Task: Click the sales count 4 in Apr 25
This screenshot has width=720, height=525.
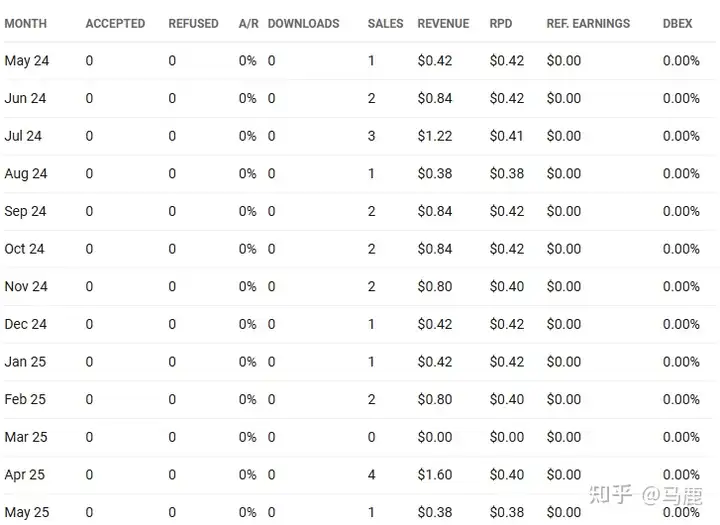Action: tap(371, 474)
